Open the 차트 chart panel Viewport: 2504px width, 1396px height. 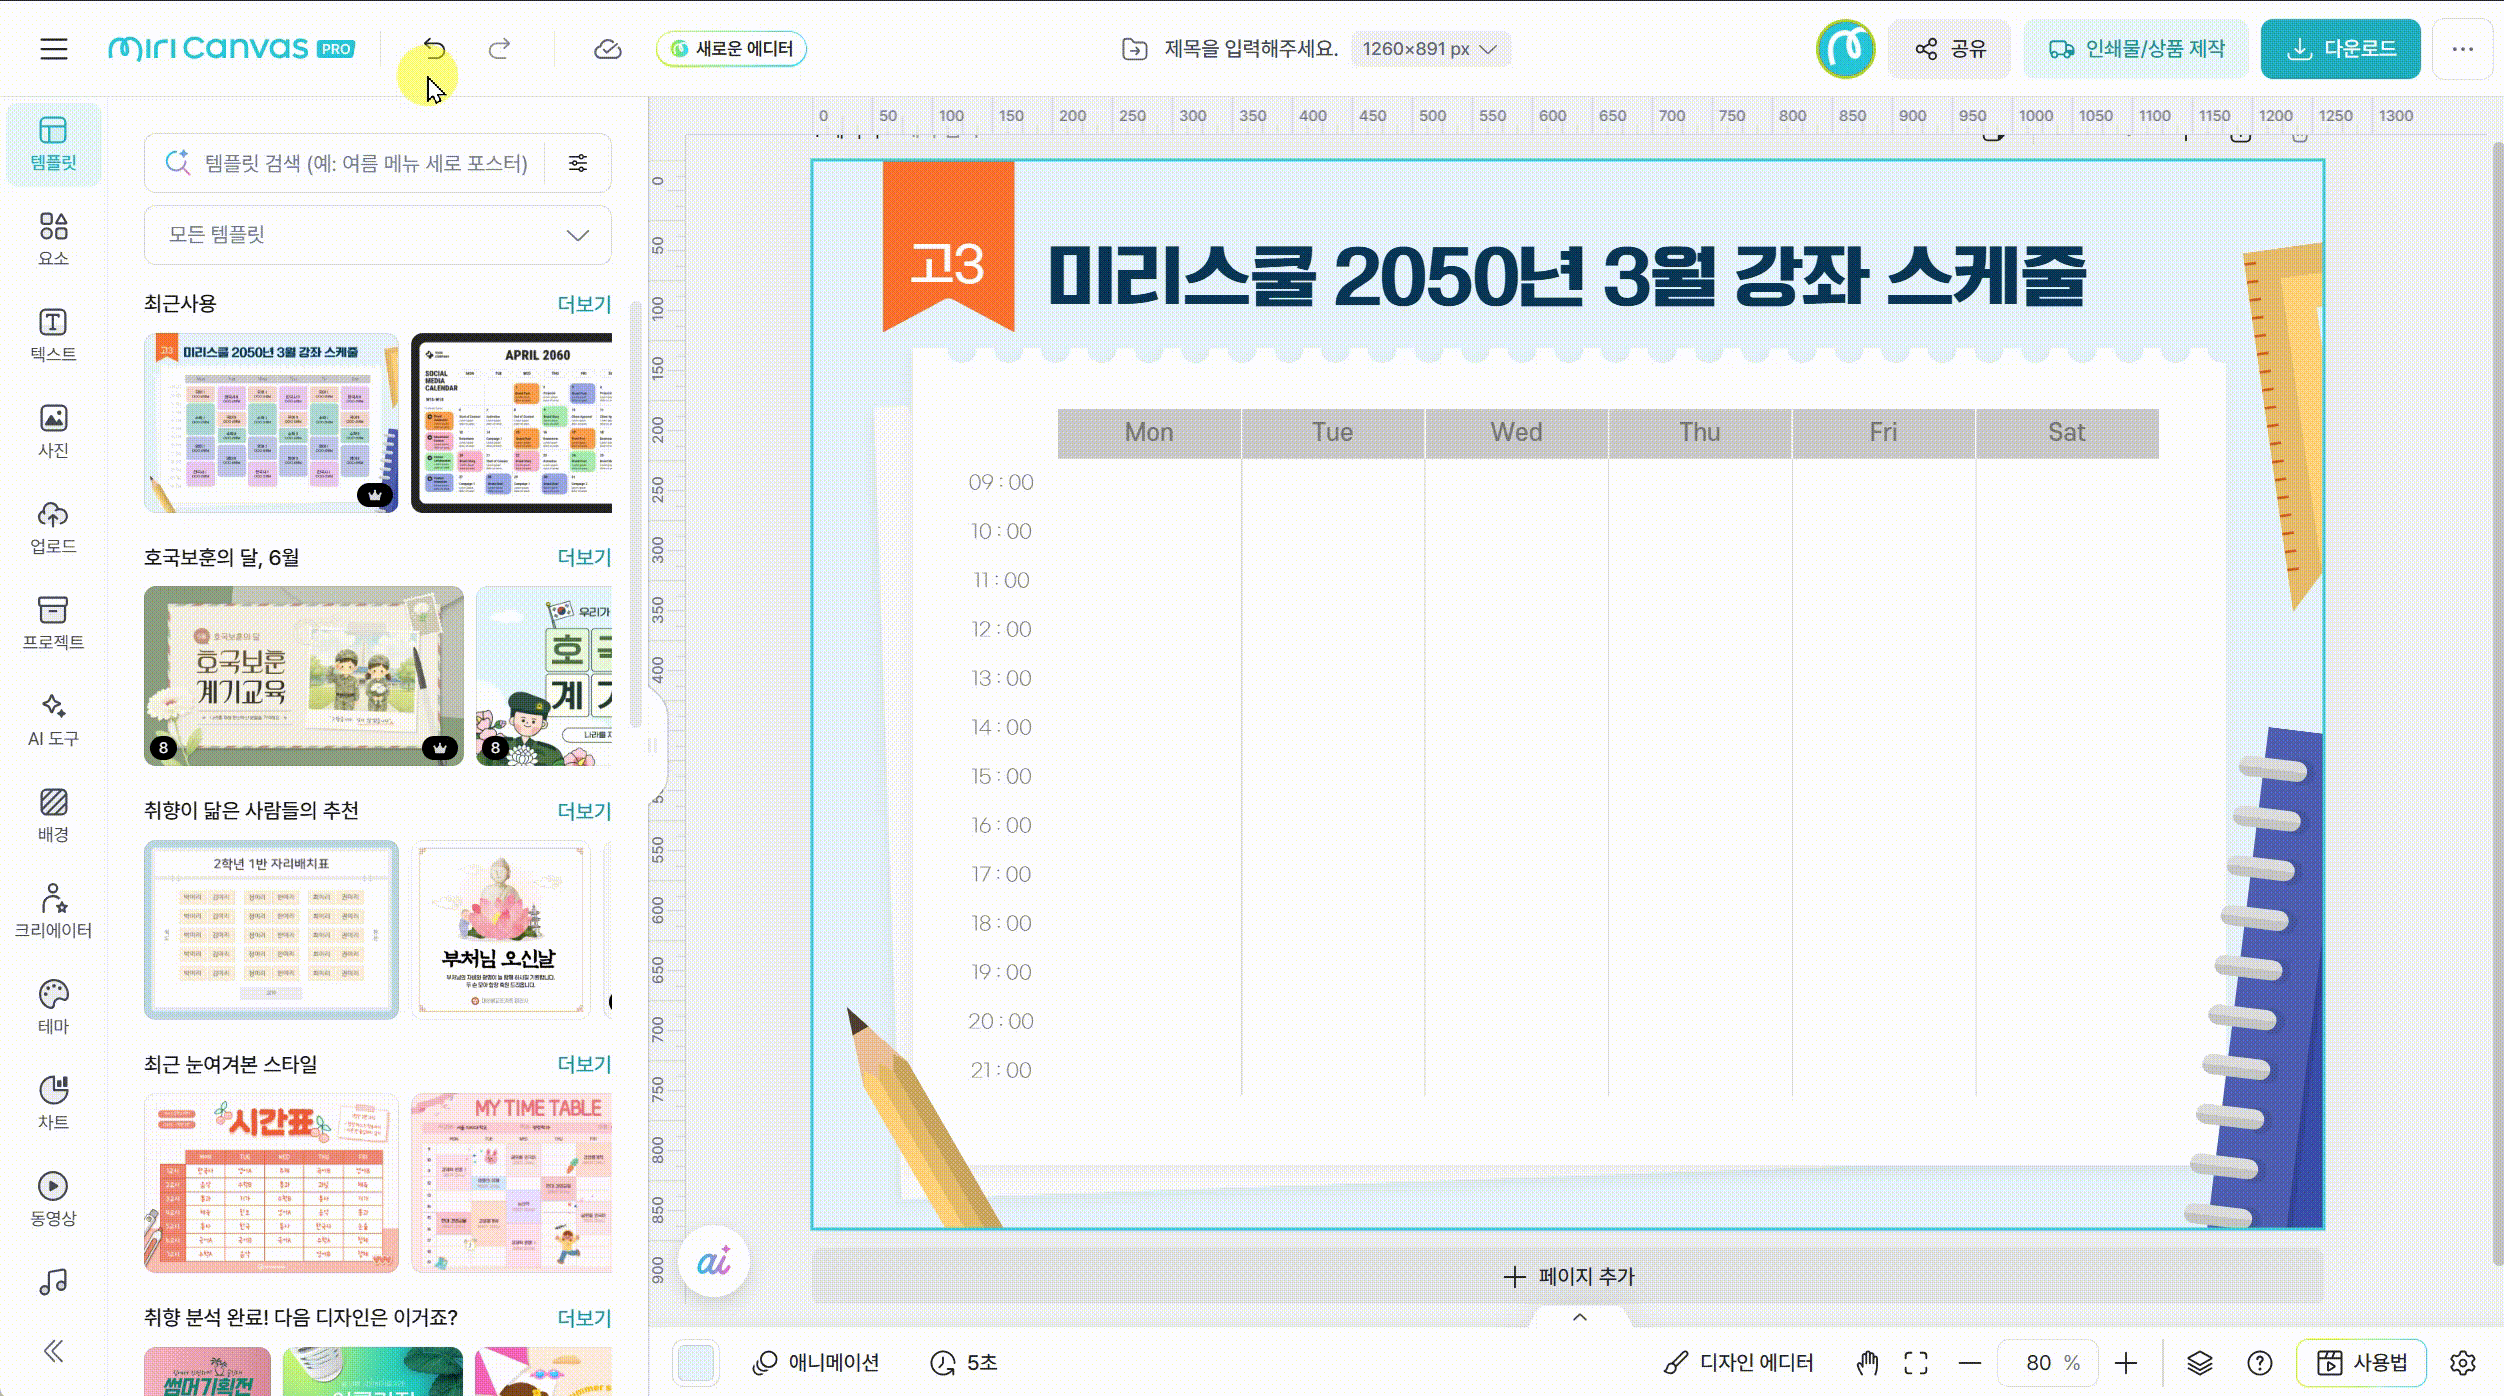click(53, 1104)
